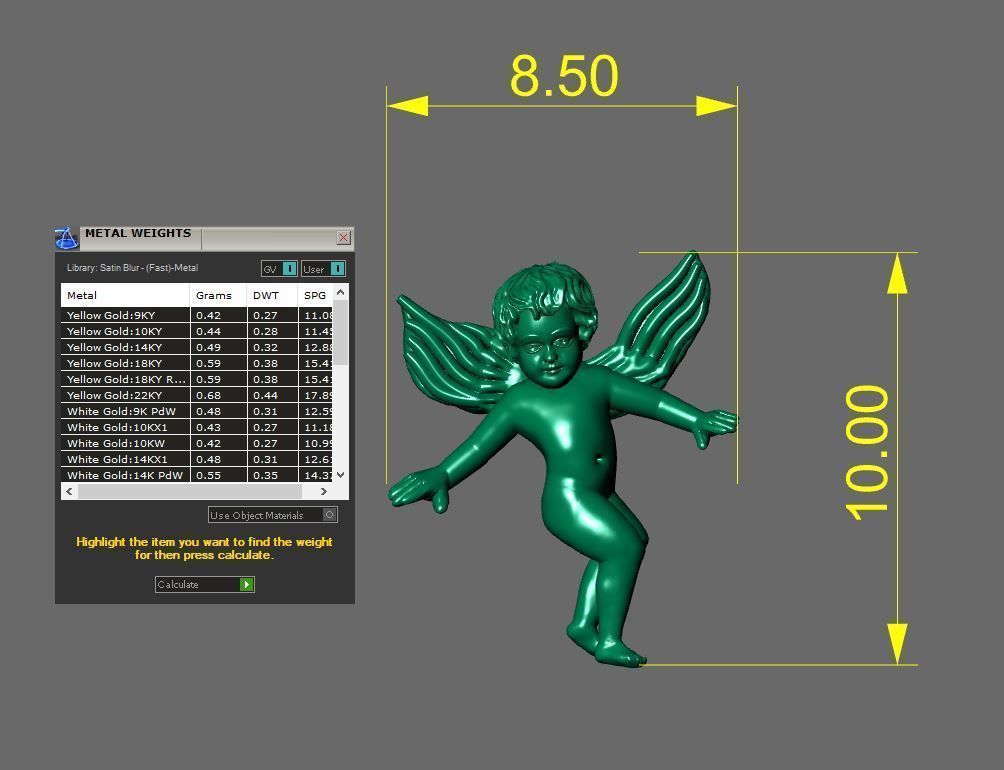Click the Library: Satin Blur label

(x=133, y=268)
